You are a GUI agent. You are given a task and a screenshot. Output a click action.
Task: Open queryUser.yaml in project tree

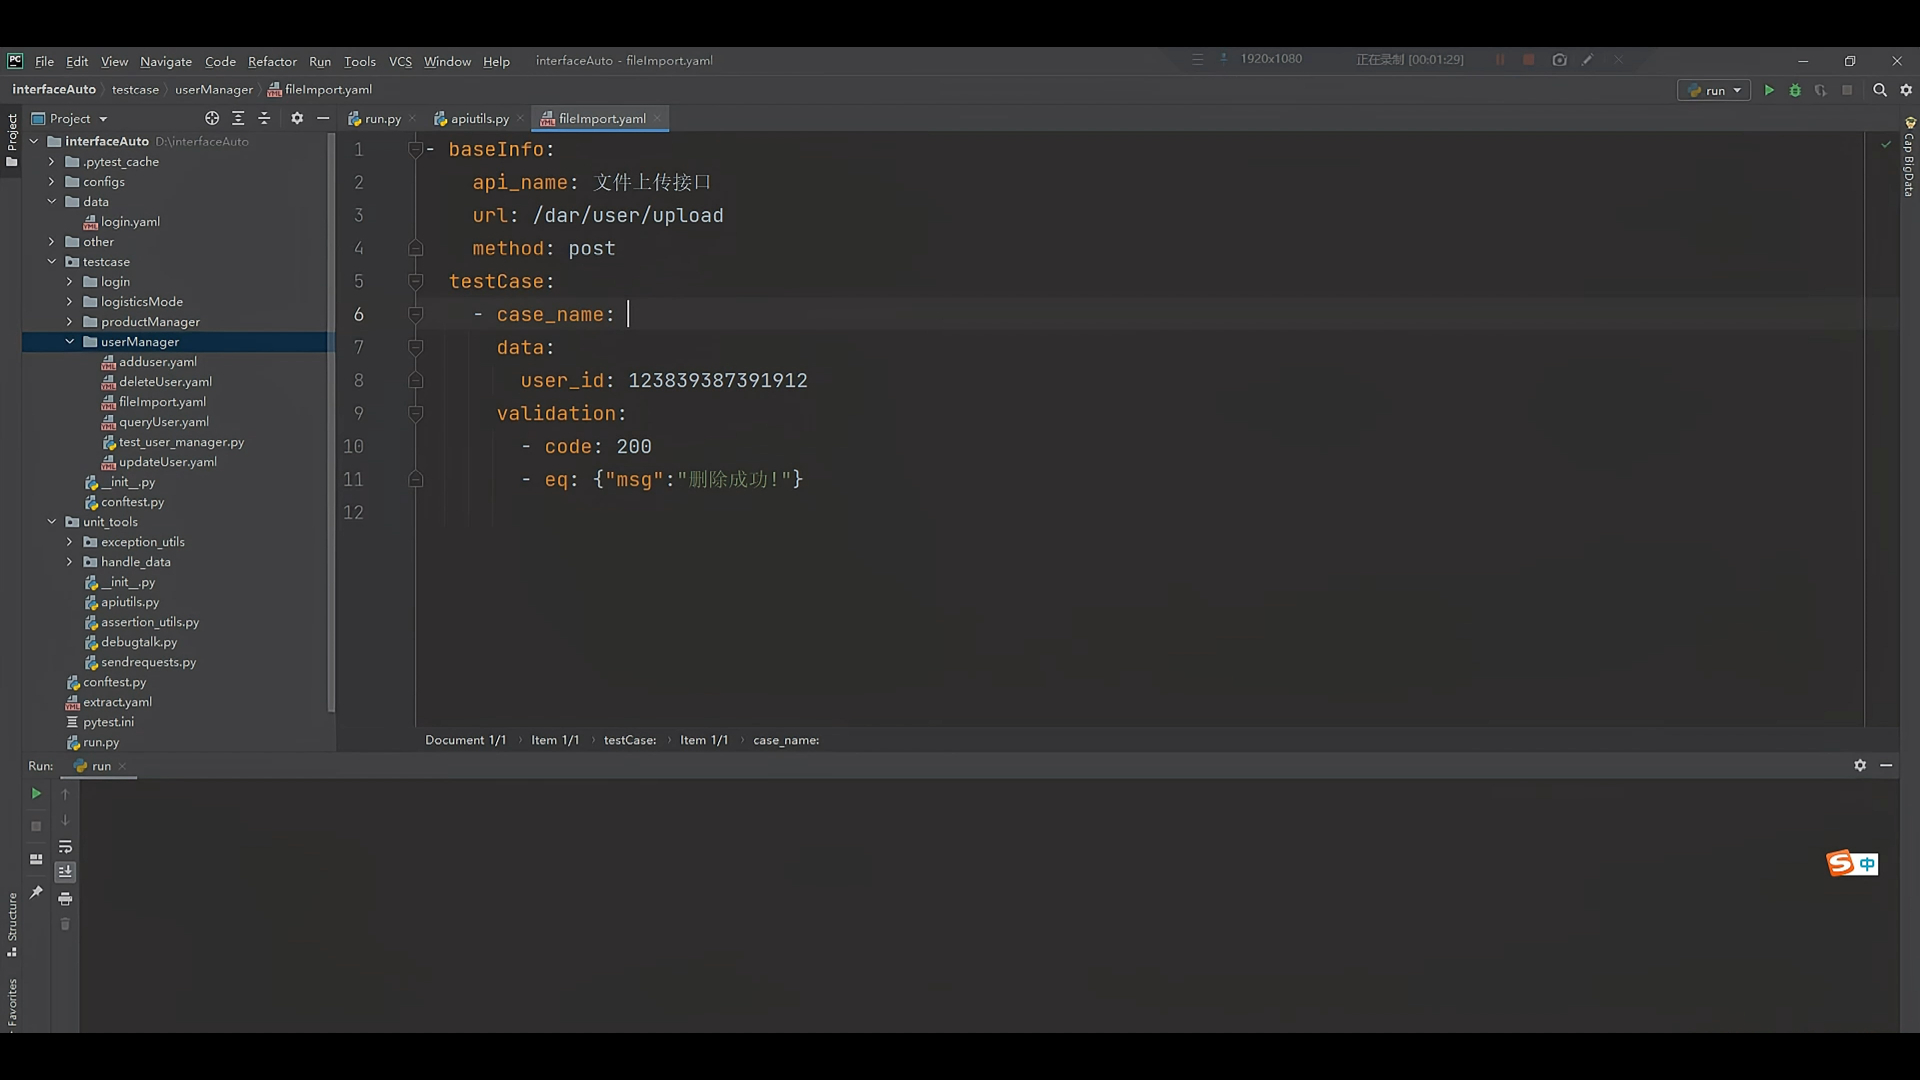tap(164, 422)
